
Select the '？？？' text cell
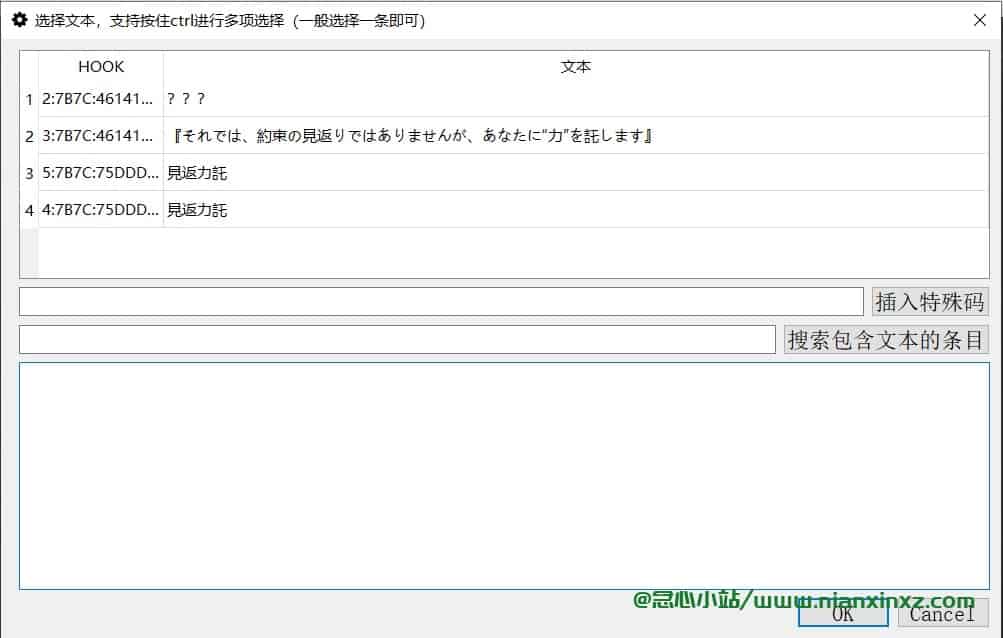coord(576,99)
